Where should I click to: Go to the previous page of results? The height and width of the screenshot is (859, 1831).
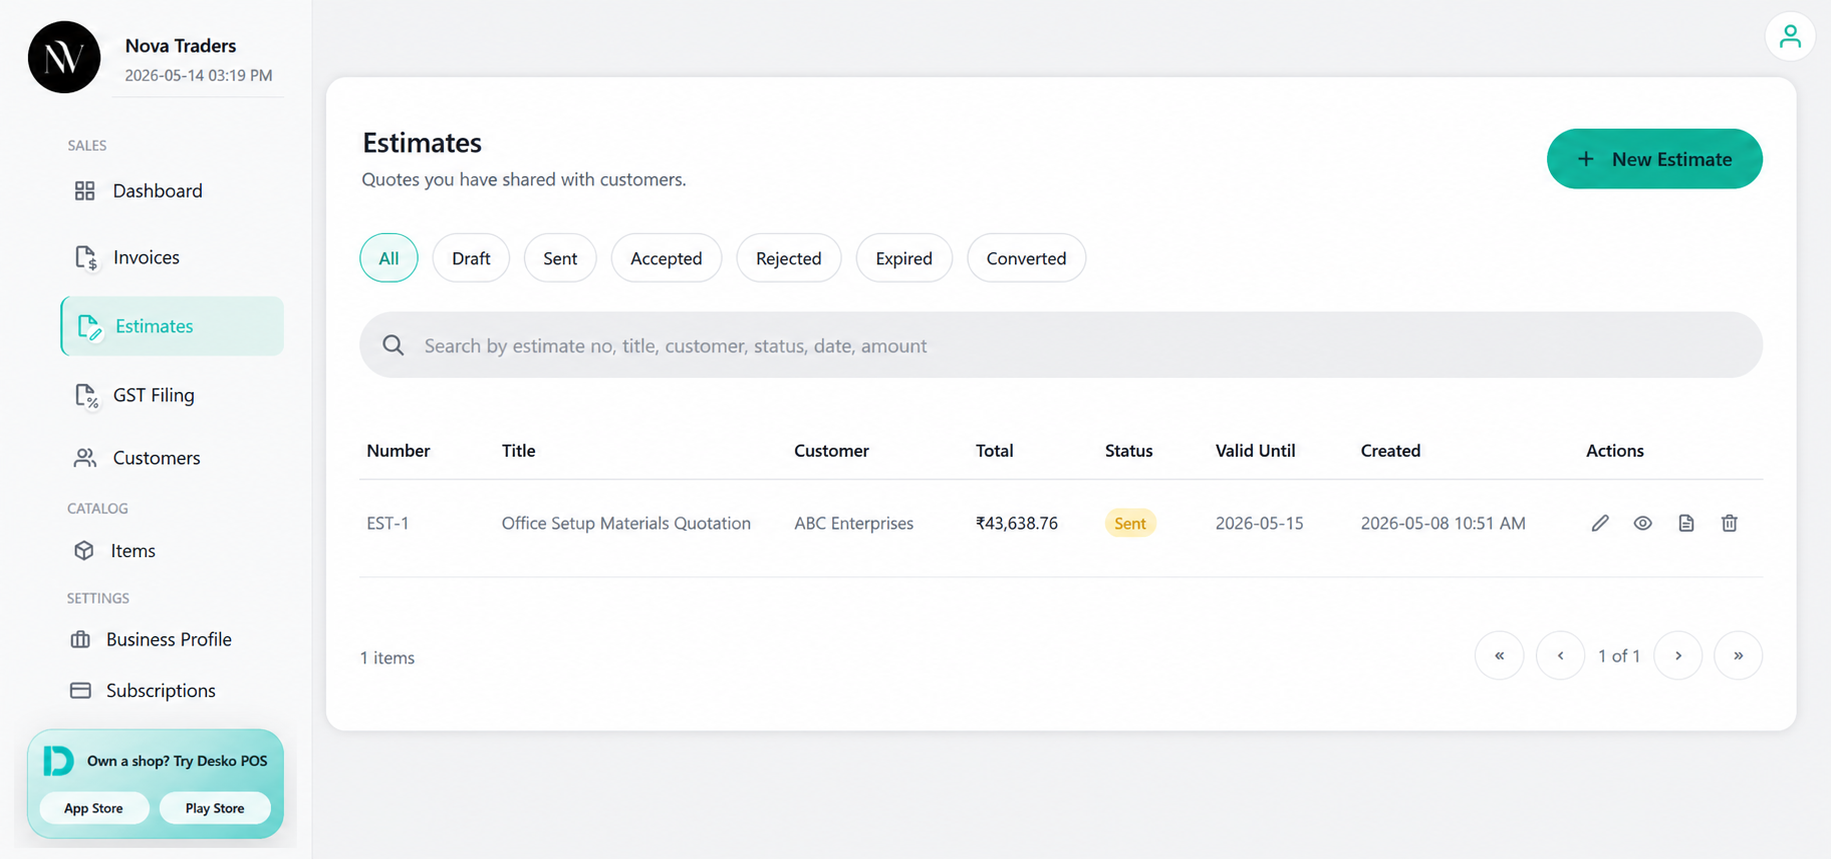click(x=1560, y=655)
